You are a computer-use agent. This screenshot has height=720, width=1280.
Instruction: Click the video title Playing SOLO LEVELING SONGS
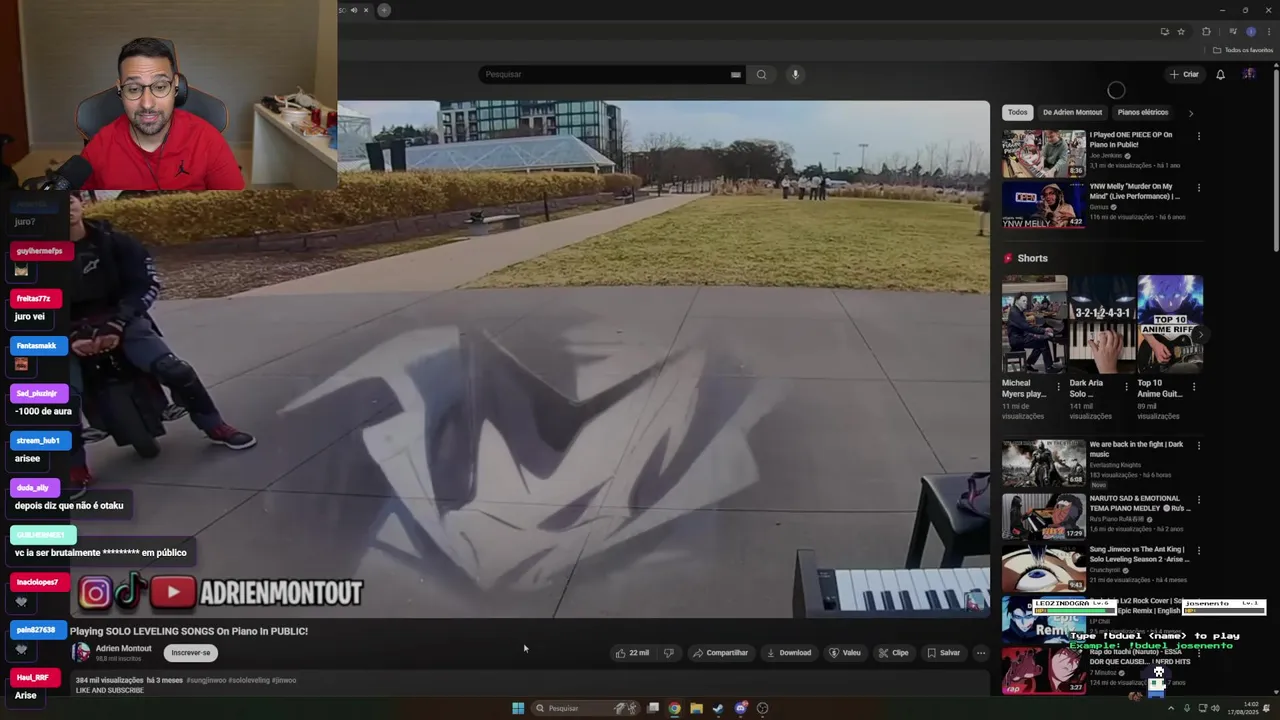point(189,631)
